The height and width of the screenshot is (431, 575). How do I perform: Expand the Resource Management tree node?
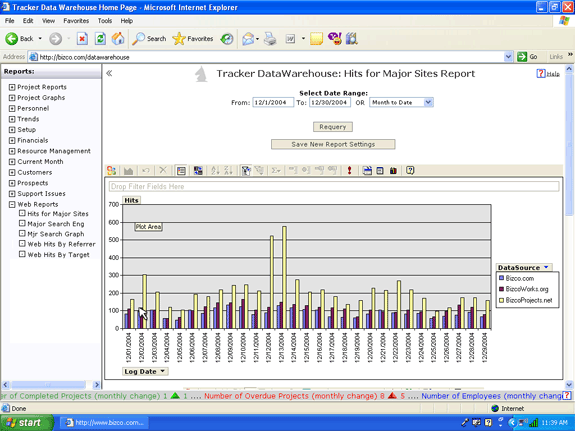[12, 151]
